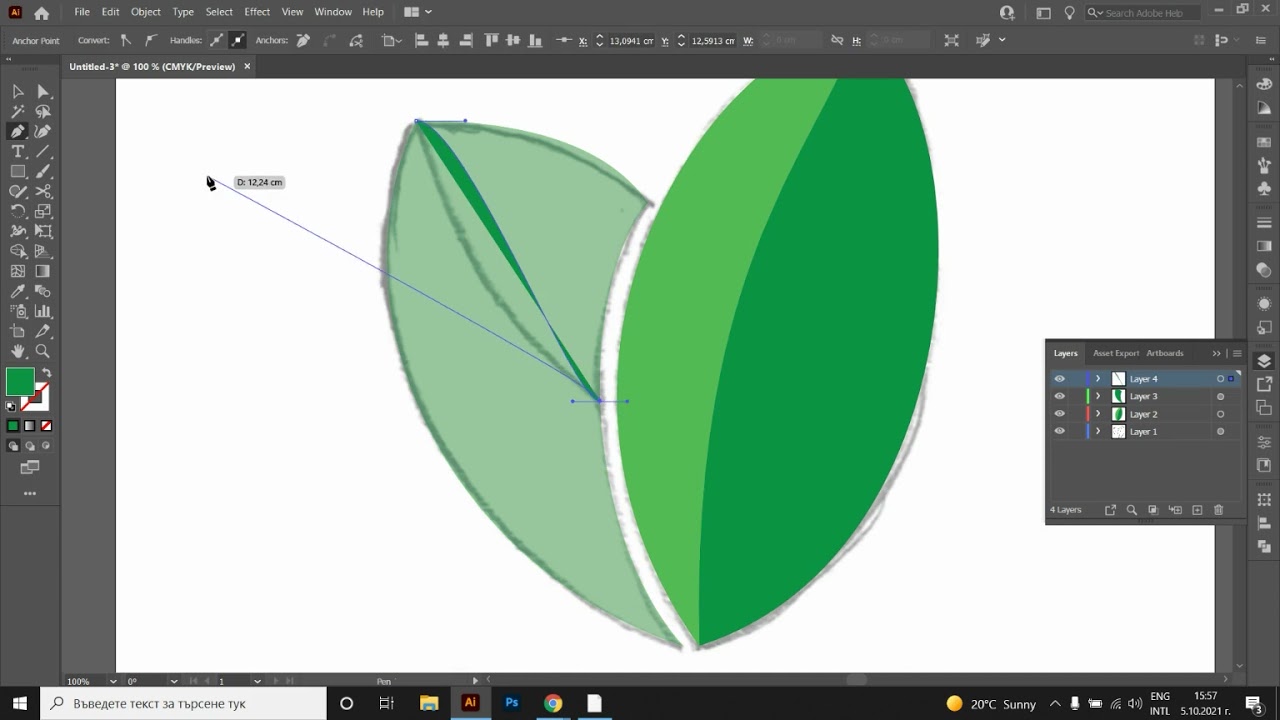Select the Gradient tool
Image resolution: width=1280 pixels, height=720 pixels.
coord(43,271)
